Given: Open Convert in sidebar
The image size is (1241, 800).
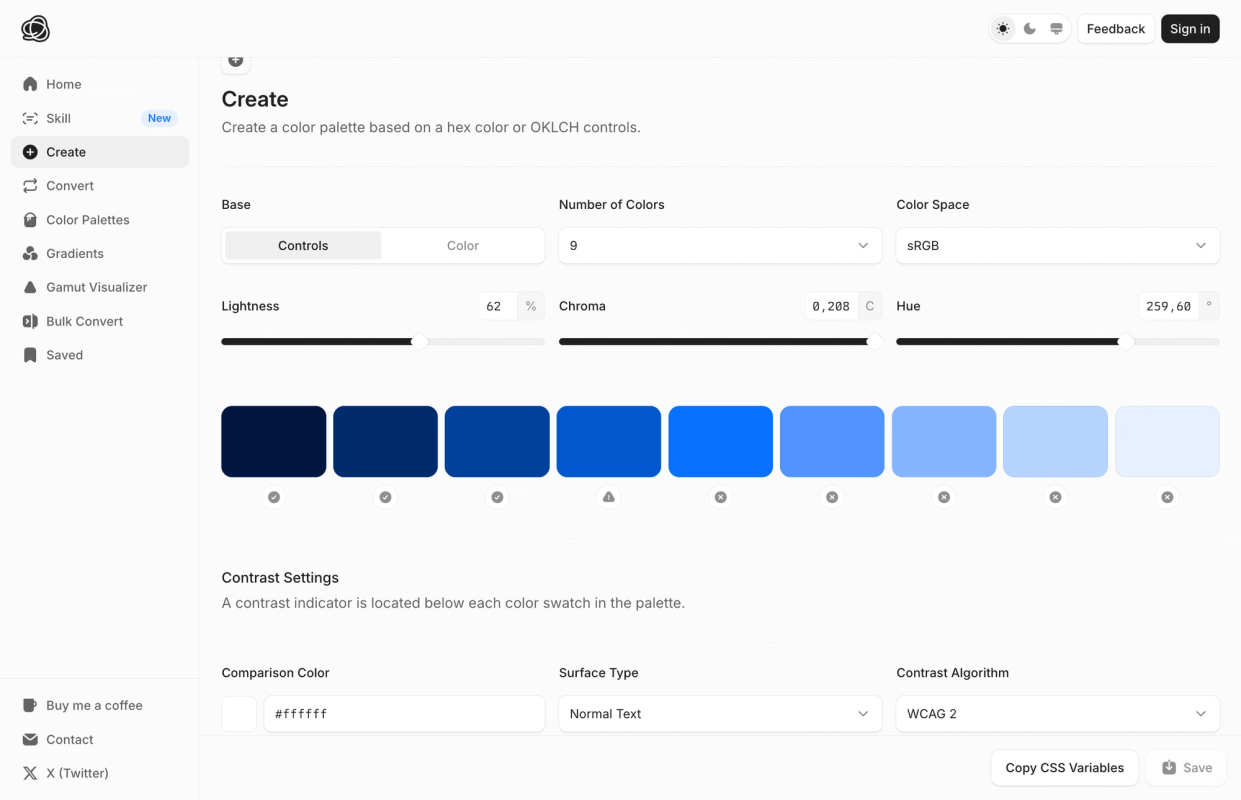Looking at the screenshot, I should (x=100, y=186).
